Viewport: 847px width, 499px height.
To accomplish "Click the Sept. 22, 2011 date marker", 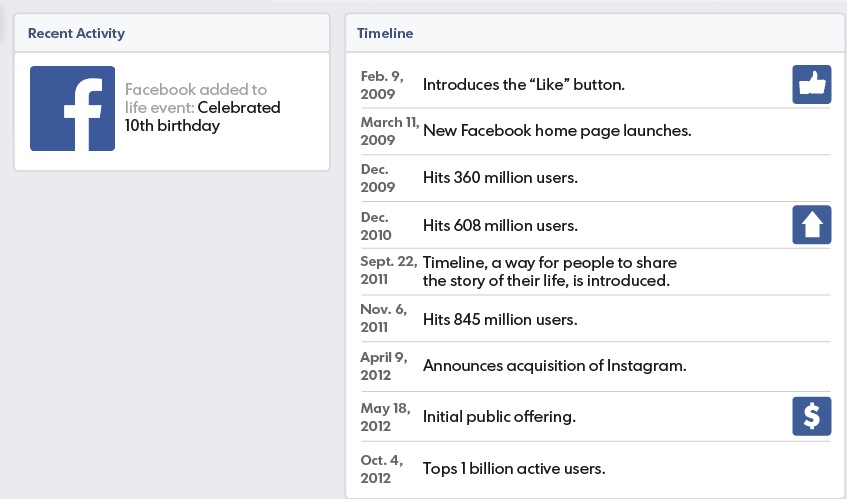I will pos(389,271).
